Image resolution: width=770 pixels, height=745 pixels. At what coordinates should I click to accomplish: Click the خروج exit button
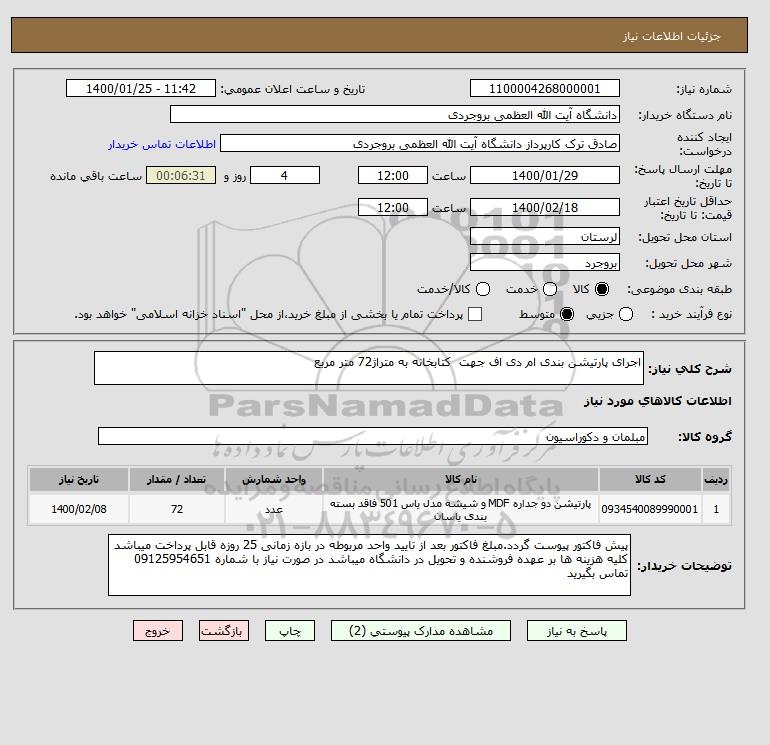(158, 631)
